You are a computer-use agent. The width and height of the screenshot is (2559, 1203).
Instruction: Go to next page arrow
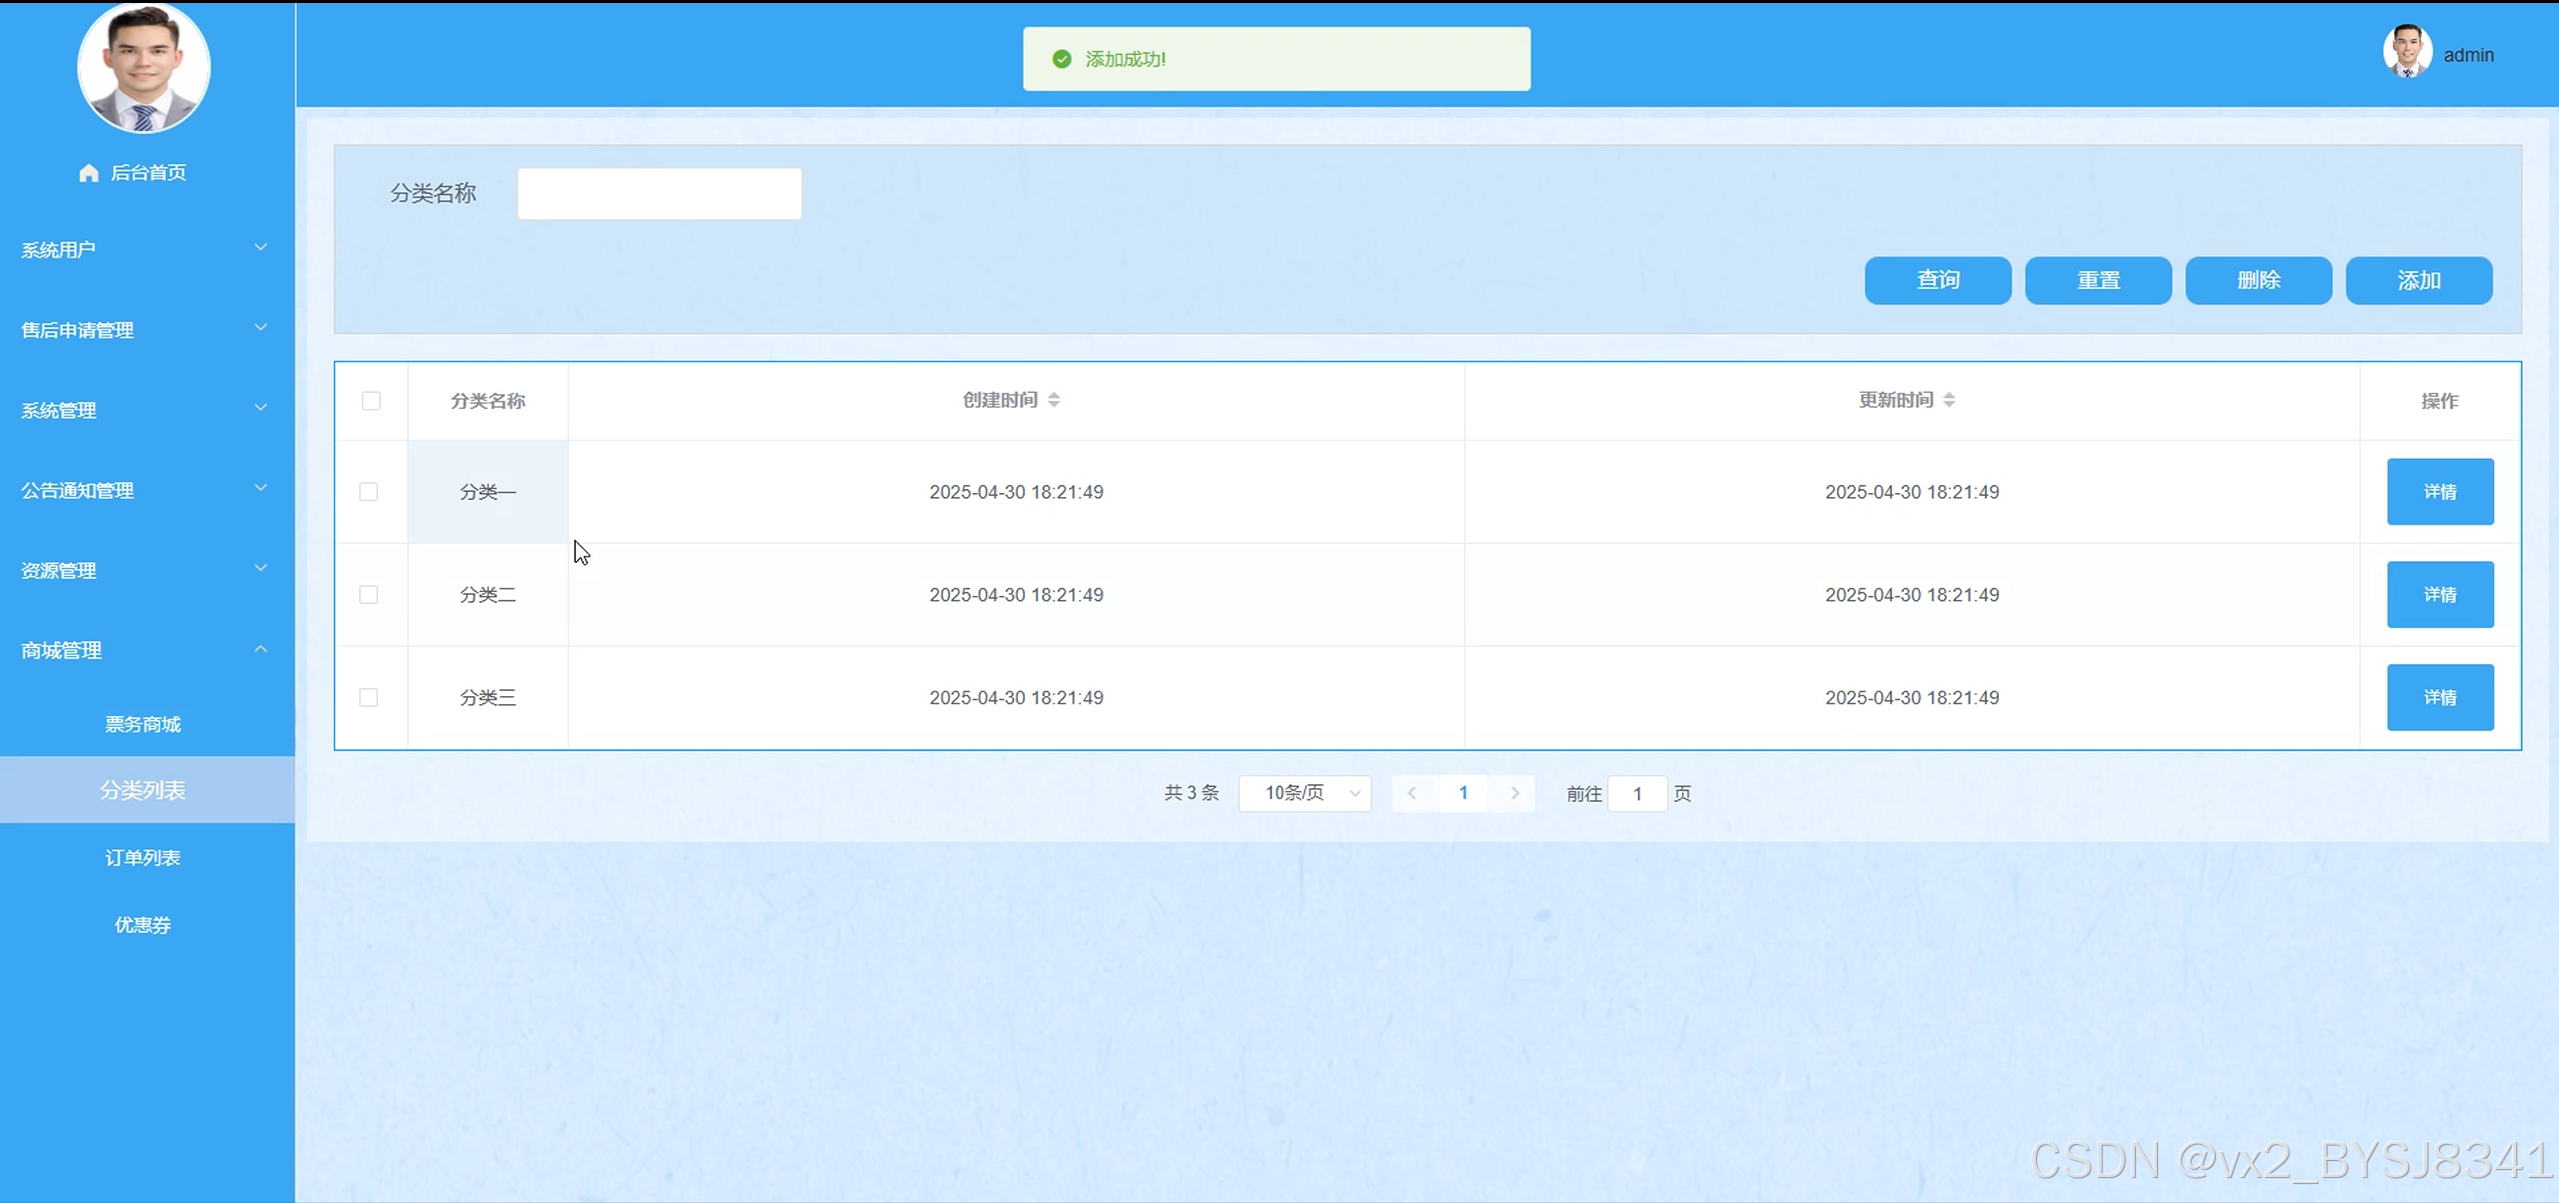point(1515,793)
